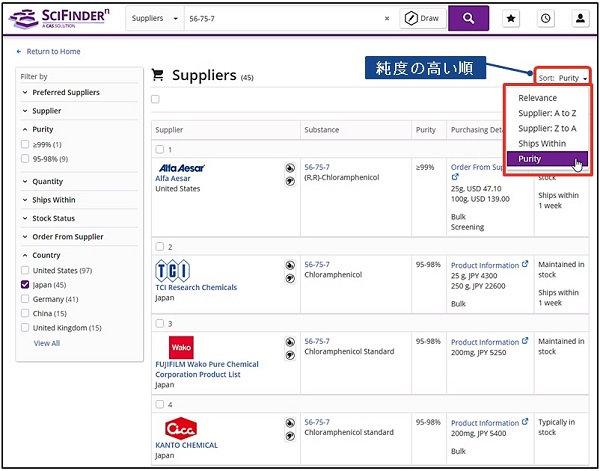Click the red Wako logo
This screenshot has width=600, height=471.
tap(181, 347)
